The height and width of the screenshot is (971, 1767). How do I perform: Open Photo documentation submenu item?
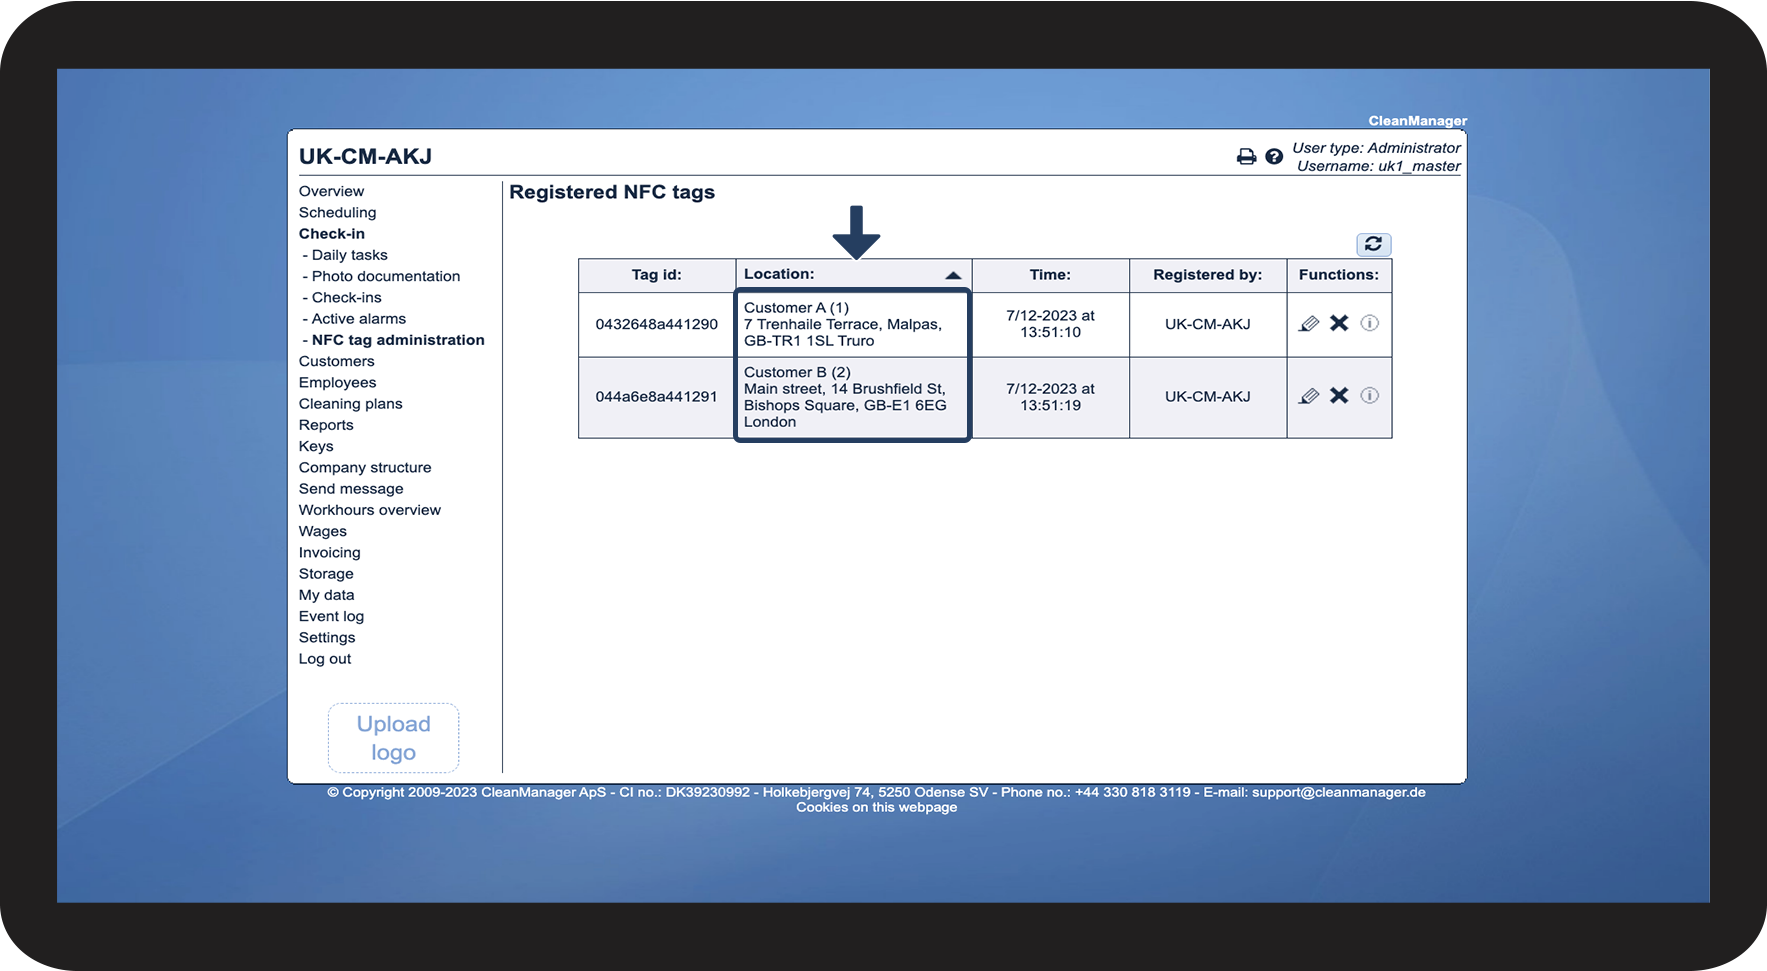[x=385, y=276]
